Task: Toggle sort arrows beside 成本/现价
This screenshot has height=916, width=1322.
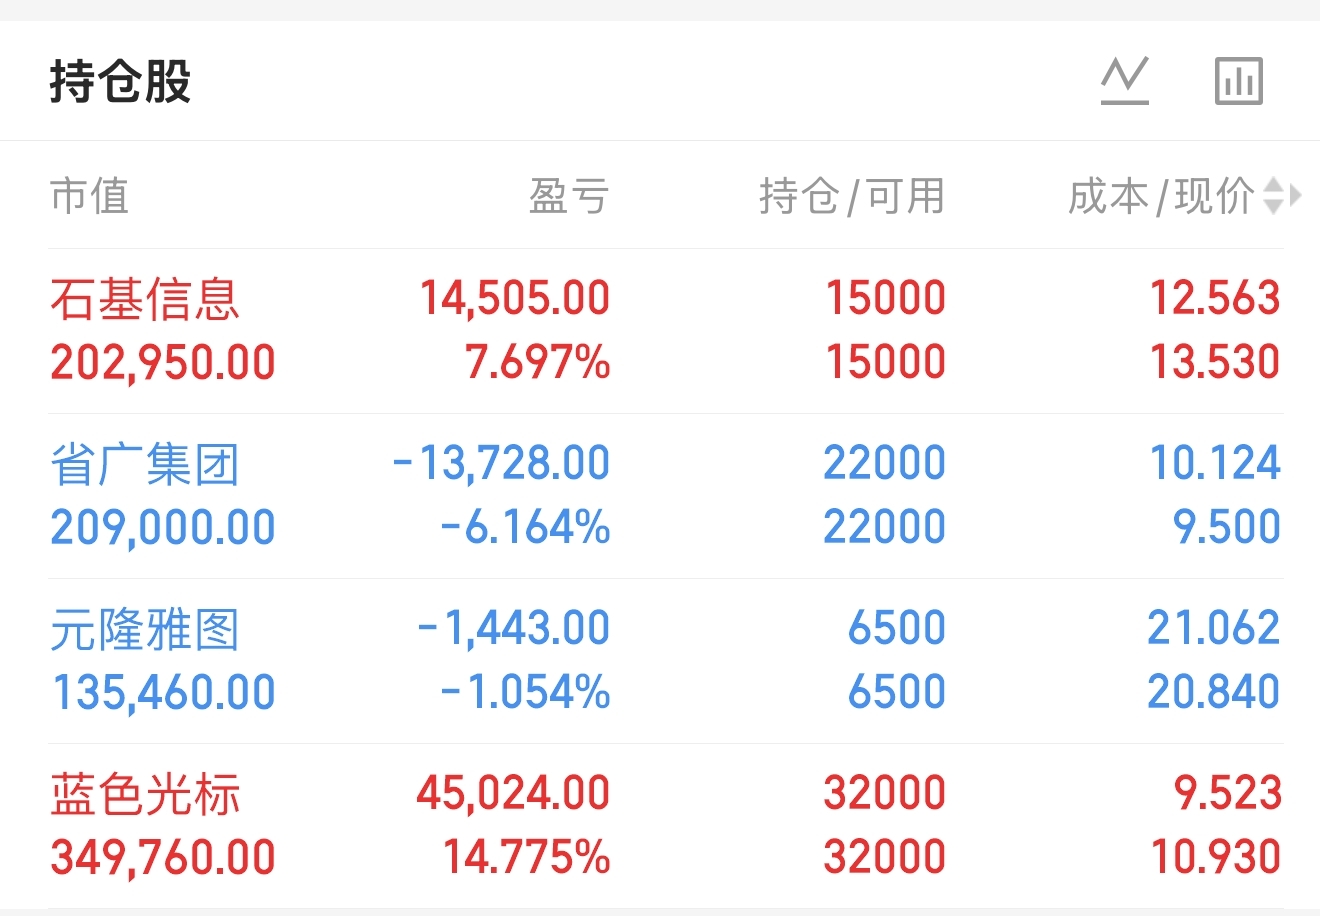Action: 1273,196
